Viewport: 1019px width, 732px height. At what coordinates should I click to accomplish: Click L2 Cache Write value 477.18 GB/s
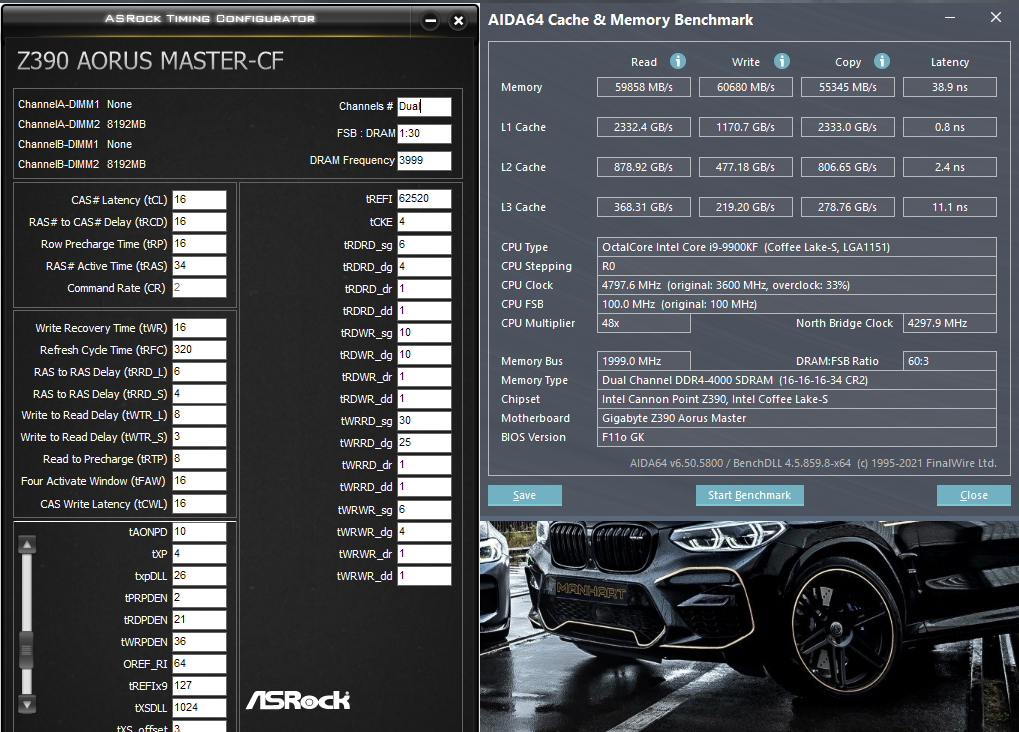pos(746,167)
